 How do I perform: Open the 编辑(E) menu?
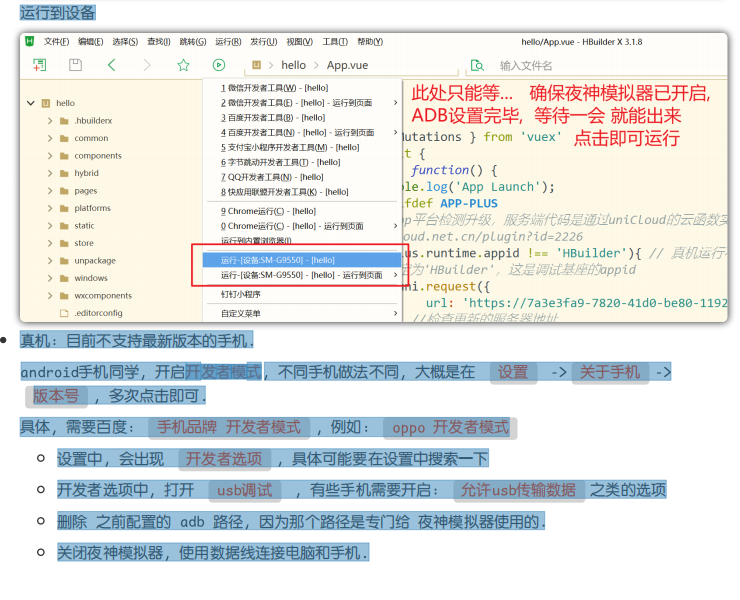(x=91, y=42)
